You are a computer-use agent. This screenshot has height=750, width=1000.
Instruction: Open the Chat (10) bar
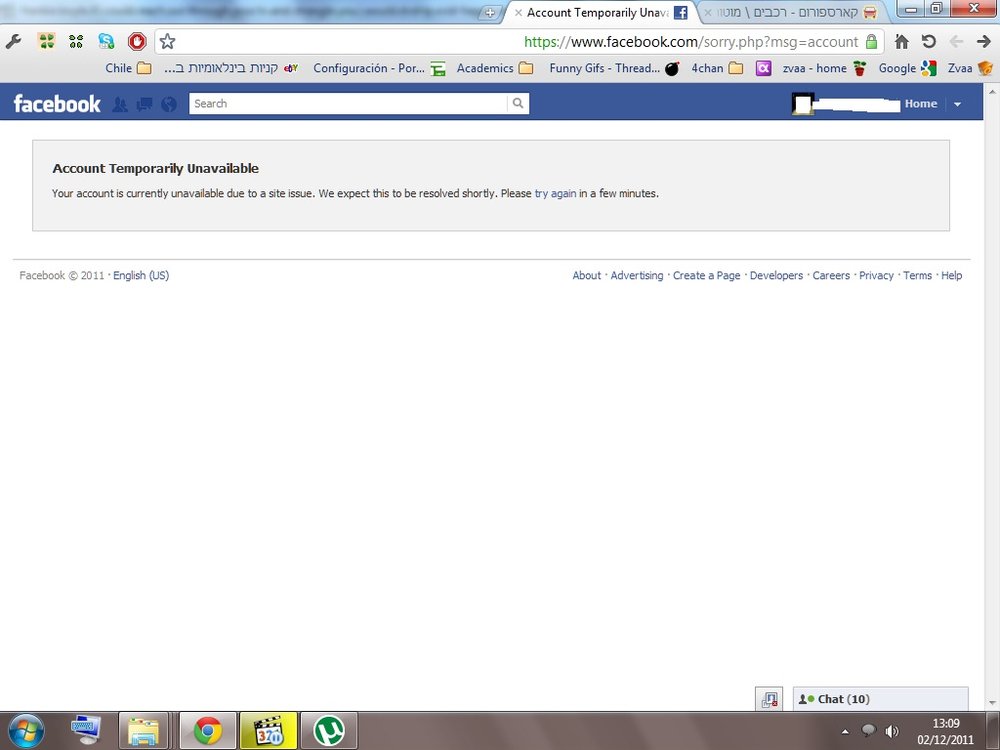pos(880,699)
